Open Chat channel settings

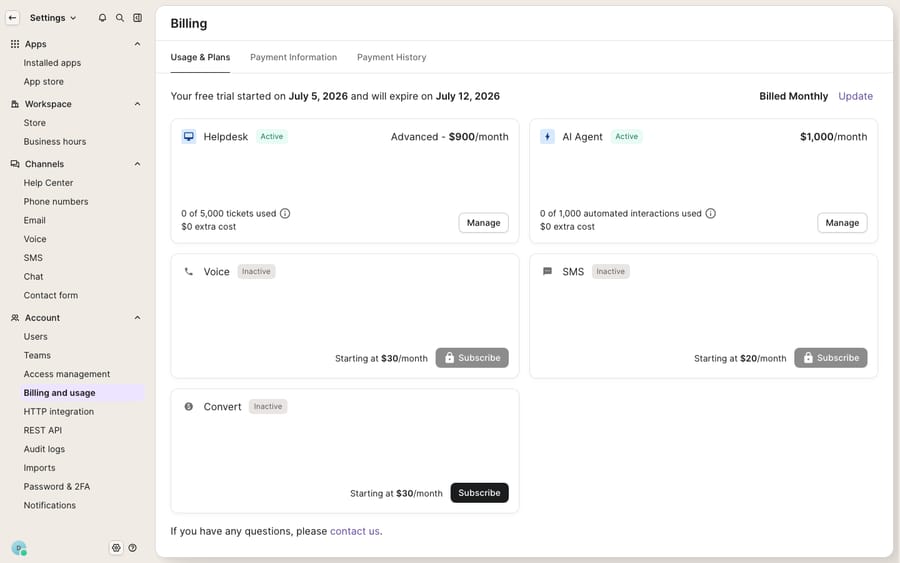tap(33, 277)
